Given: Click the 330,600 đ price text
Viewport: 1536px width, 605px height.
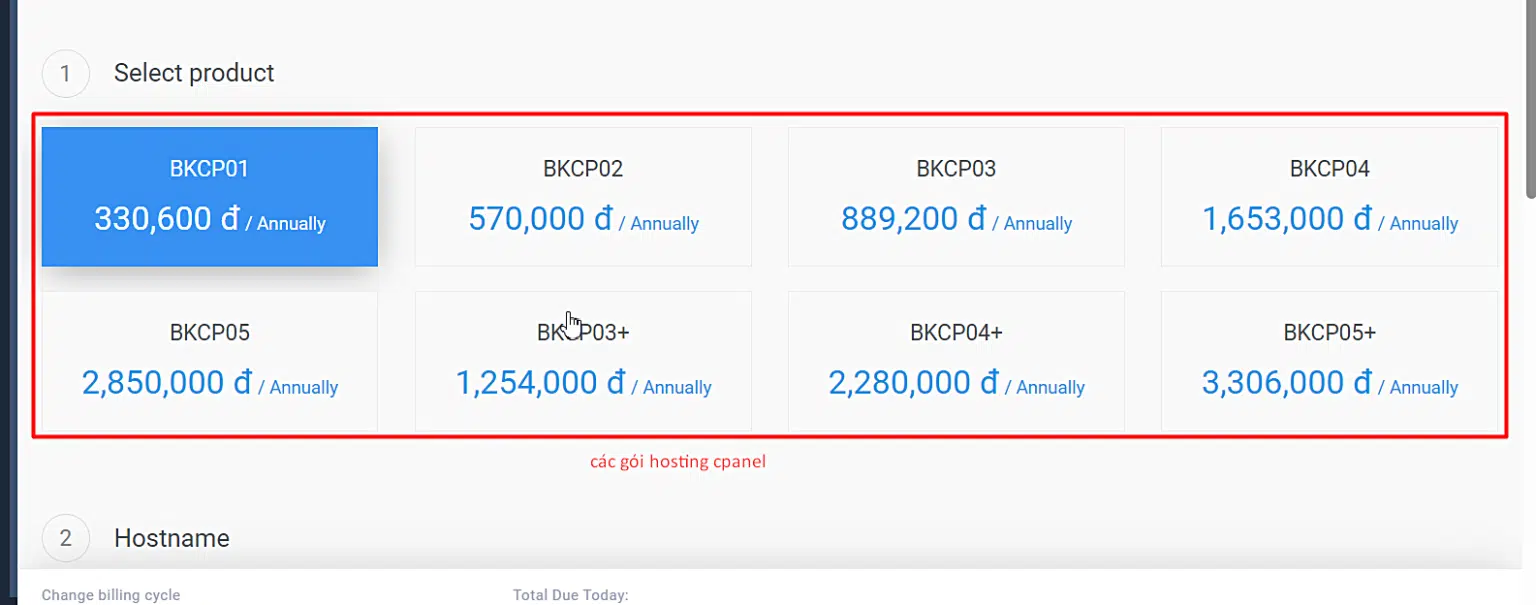Looking at the screenshot, I should click(x=166, y=219).
